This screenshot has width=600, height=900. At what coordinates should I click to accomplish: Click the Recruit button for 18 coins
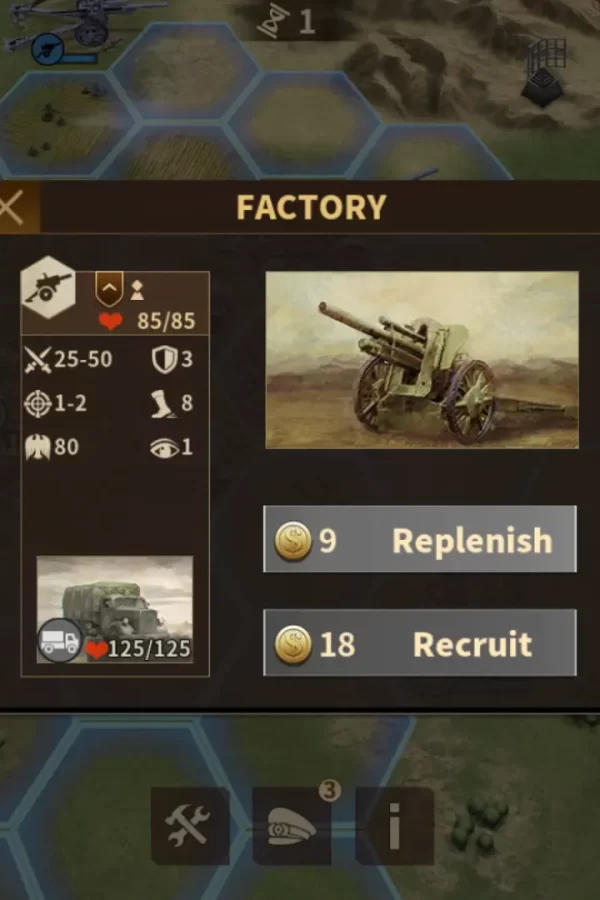coord(420,642)
